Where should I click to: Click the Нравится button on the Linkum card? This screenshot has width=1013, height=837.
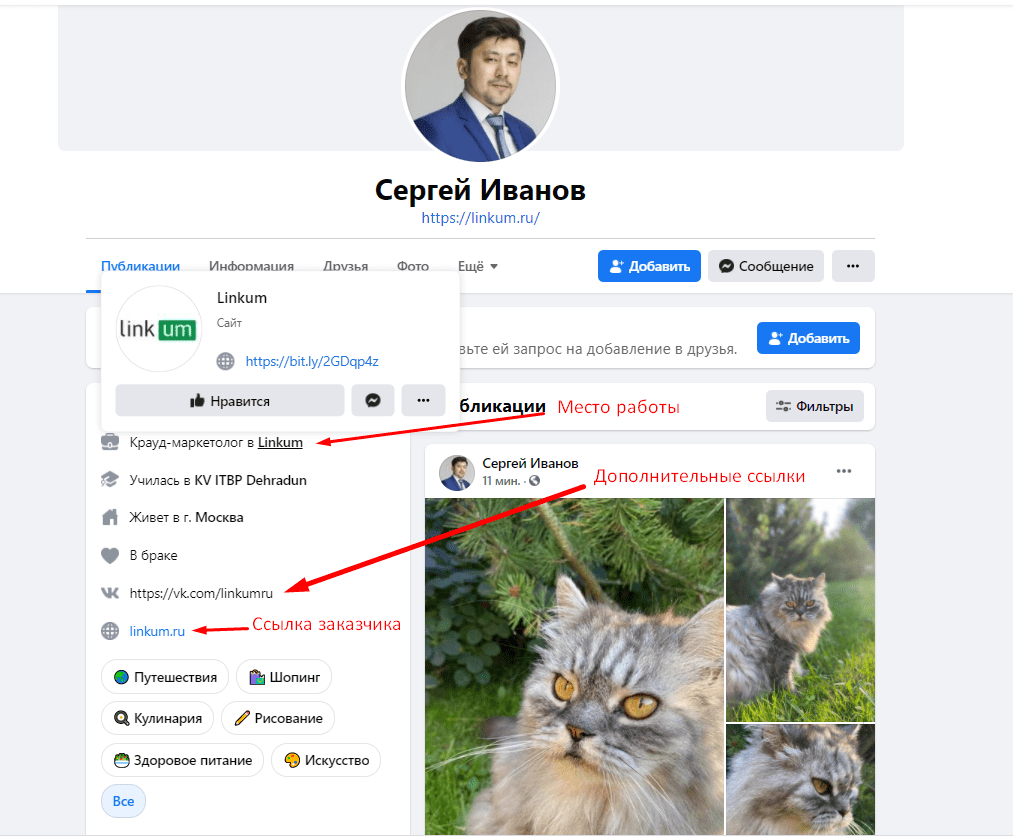pyautogui.click(x=229, y=400)
